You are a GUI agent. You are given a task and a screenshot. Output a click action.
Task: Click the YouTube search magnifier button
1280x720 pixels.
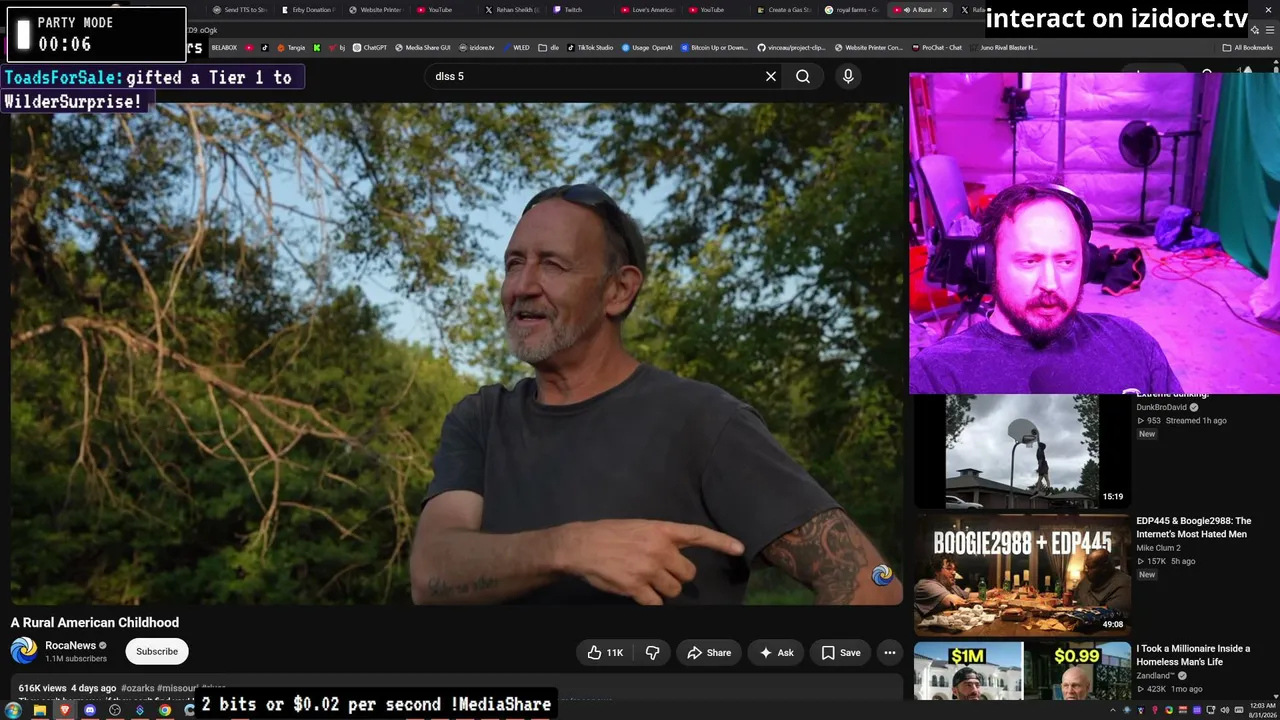pos(803,76)
